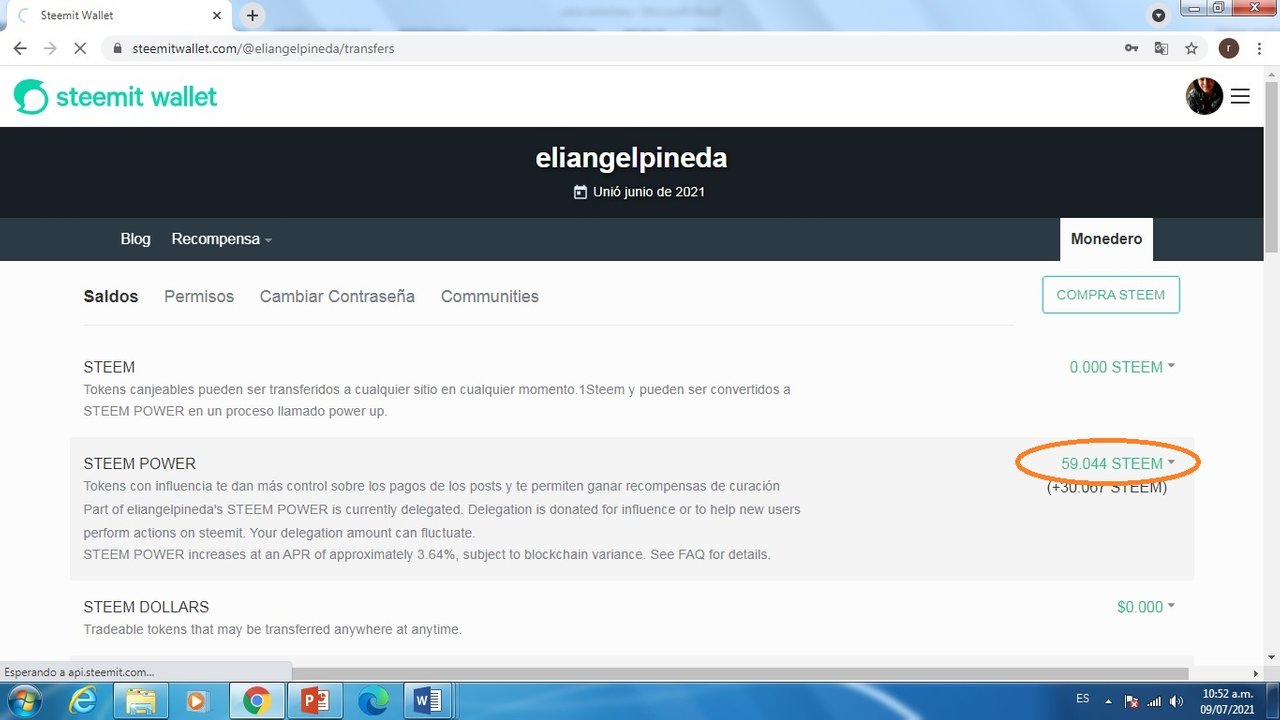1280x720 pixels.
Task: Close the Steemit Wallet browser tab
Action: (217, 16)
